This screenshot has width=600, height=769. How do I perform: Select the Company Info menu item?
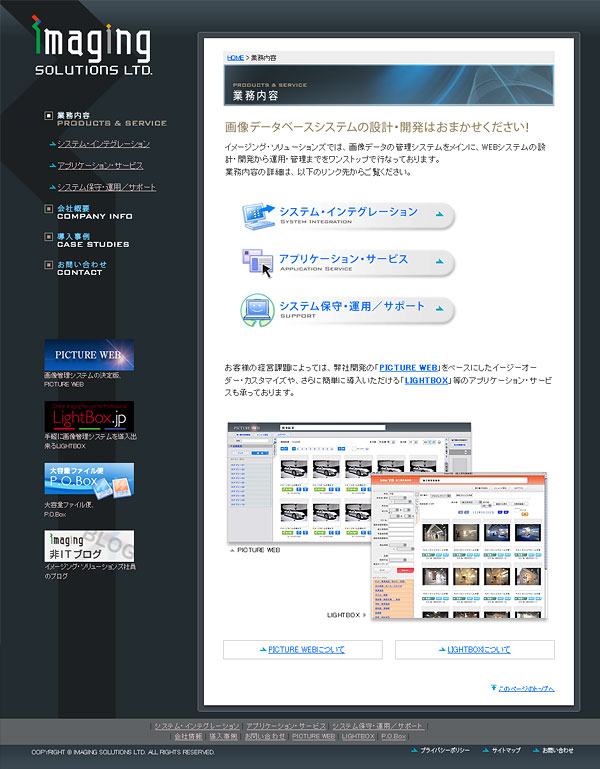(x=94, y=212)
